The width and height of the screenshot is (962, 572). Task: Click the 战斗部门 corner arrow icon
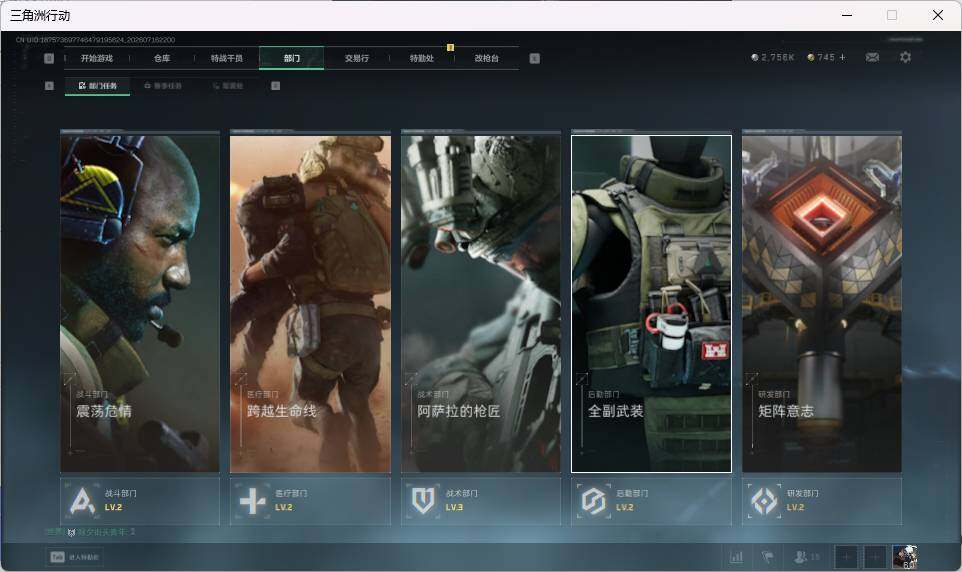tap(69, 379)
